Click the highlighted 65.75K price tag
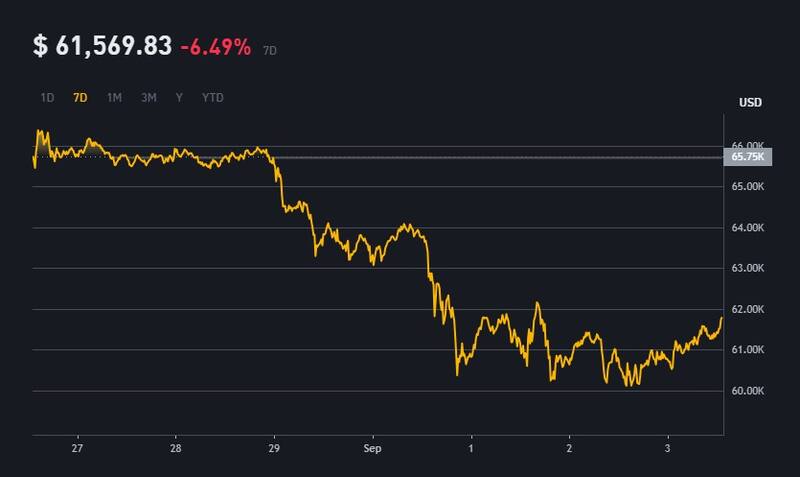This screenshot has width=800, height=477. (748, 157)
